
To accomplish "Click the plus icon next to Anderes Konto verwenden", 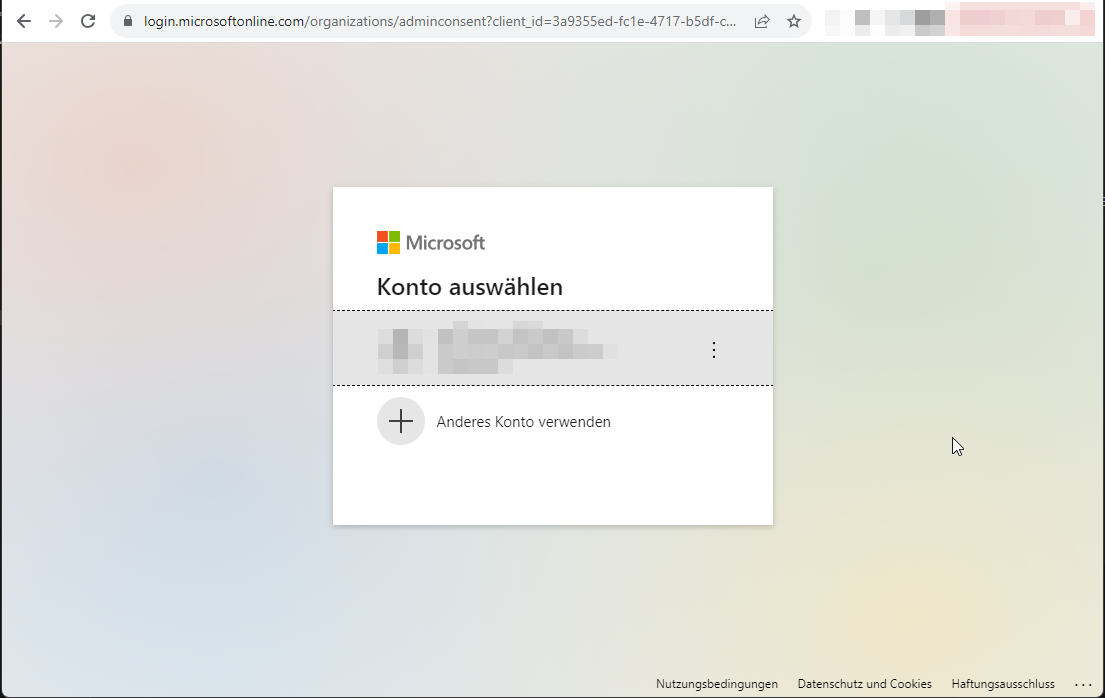I will (401, 421).
